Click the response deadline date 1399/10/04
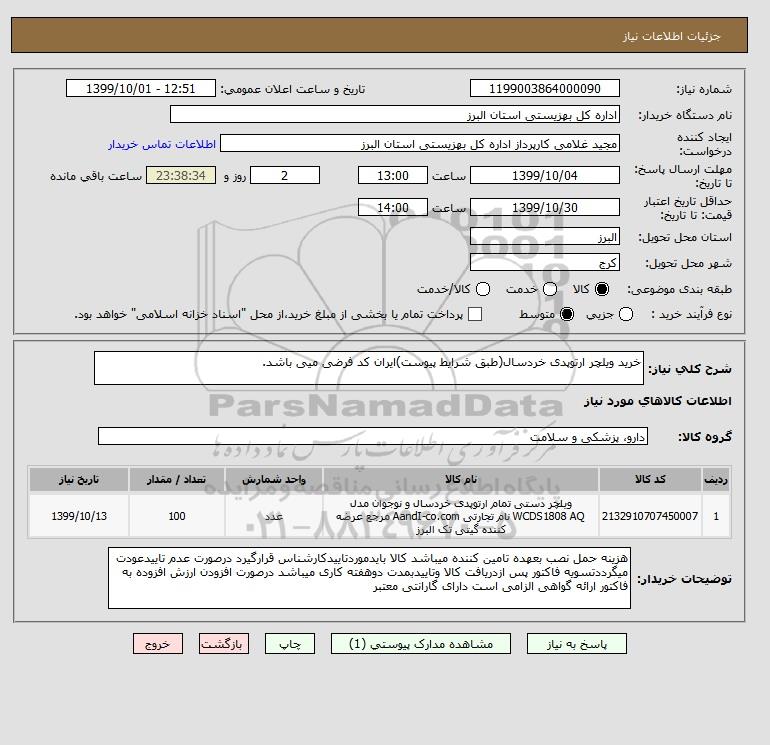The height and width of the screenshot is (745, 770). point(545,175)
